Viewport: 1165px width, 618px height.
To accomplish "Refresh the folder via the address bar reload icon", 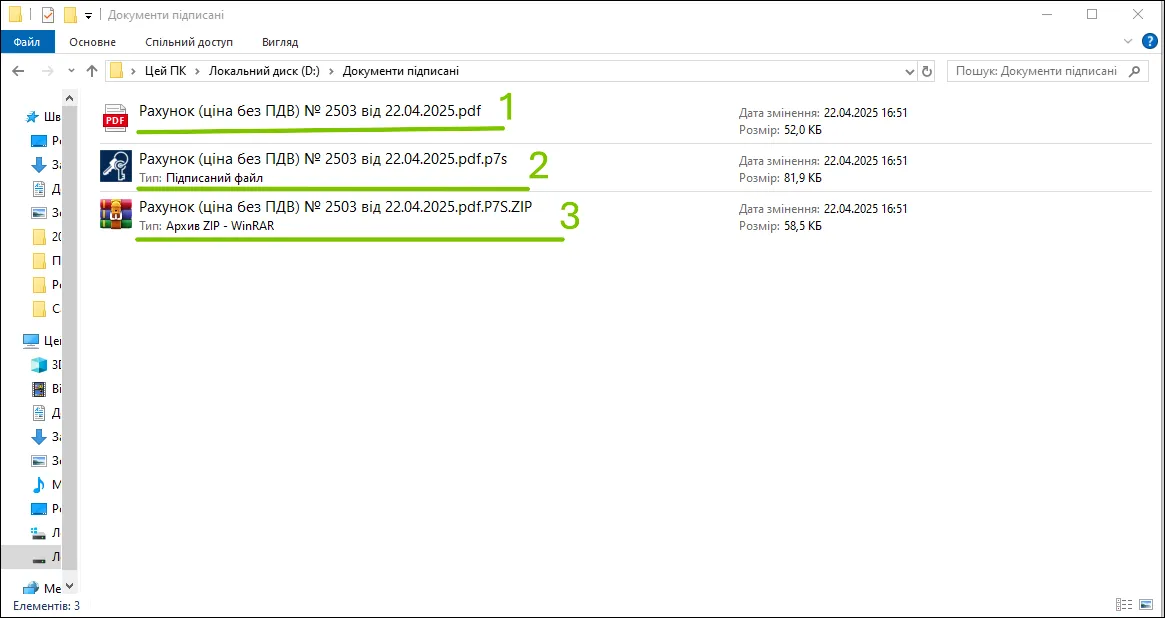I will (927, 71).
